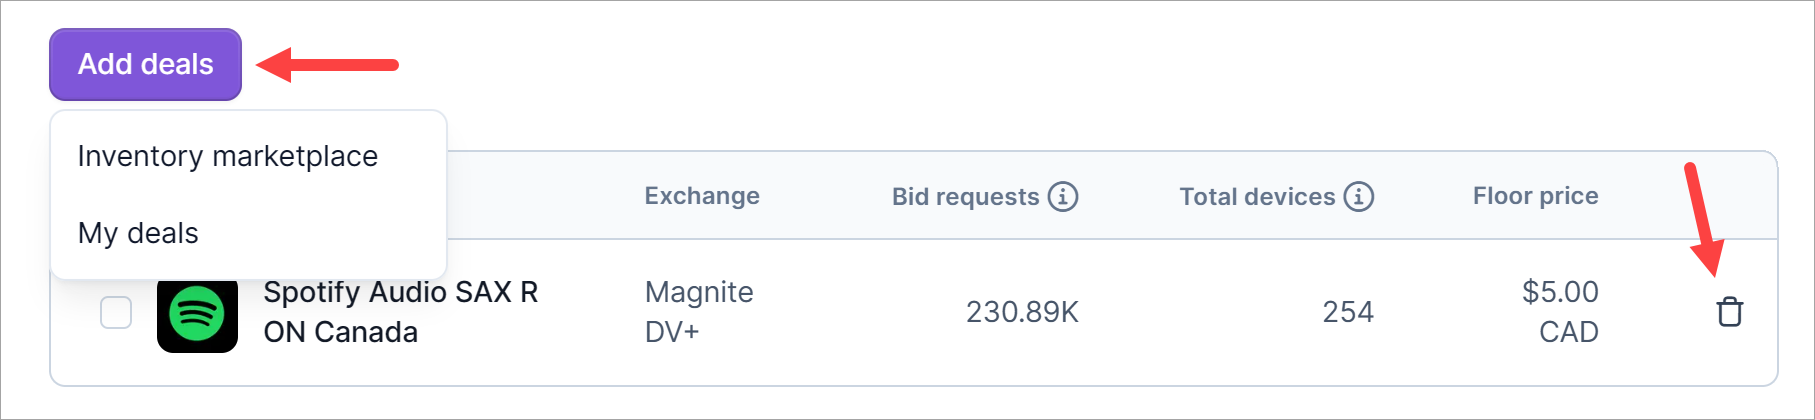Click the Bid requests info icon

1063,196
